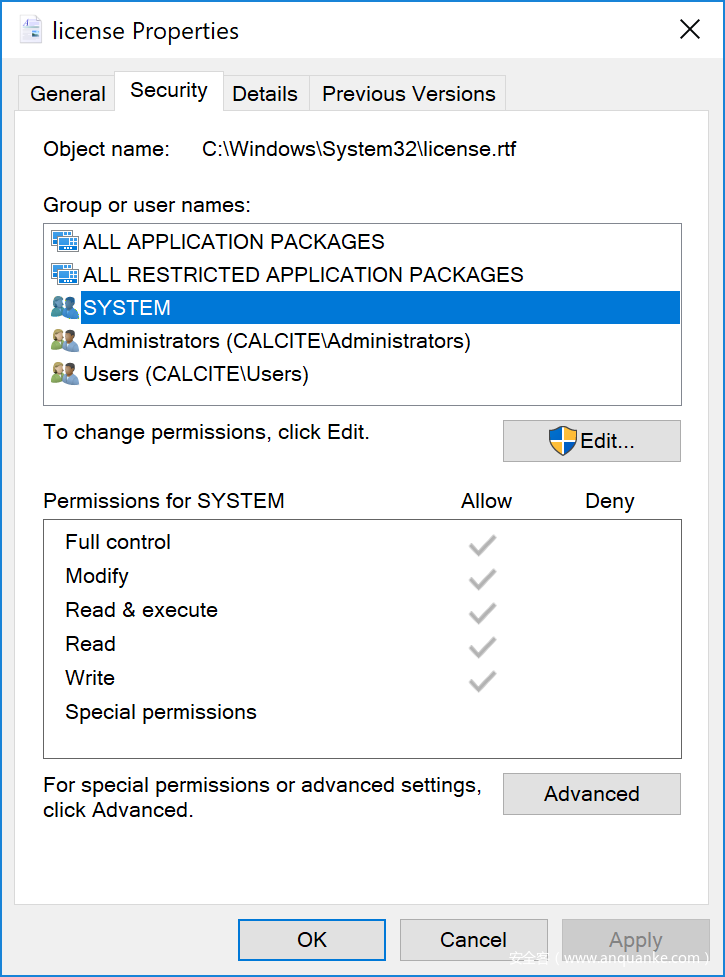
Task: Click the Users group icon
Action: coord(65,374)
